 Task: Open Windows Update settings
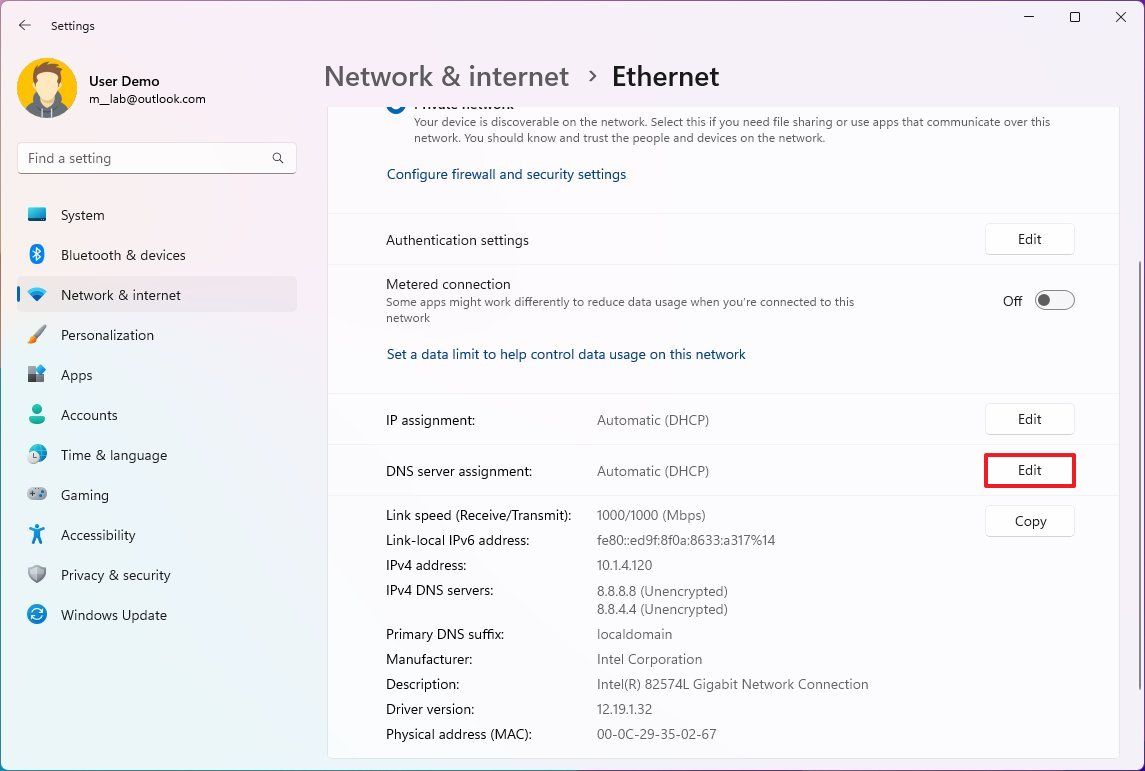[113, 614]
